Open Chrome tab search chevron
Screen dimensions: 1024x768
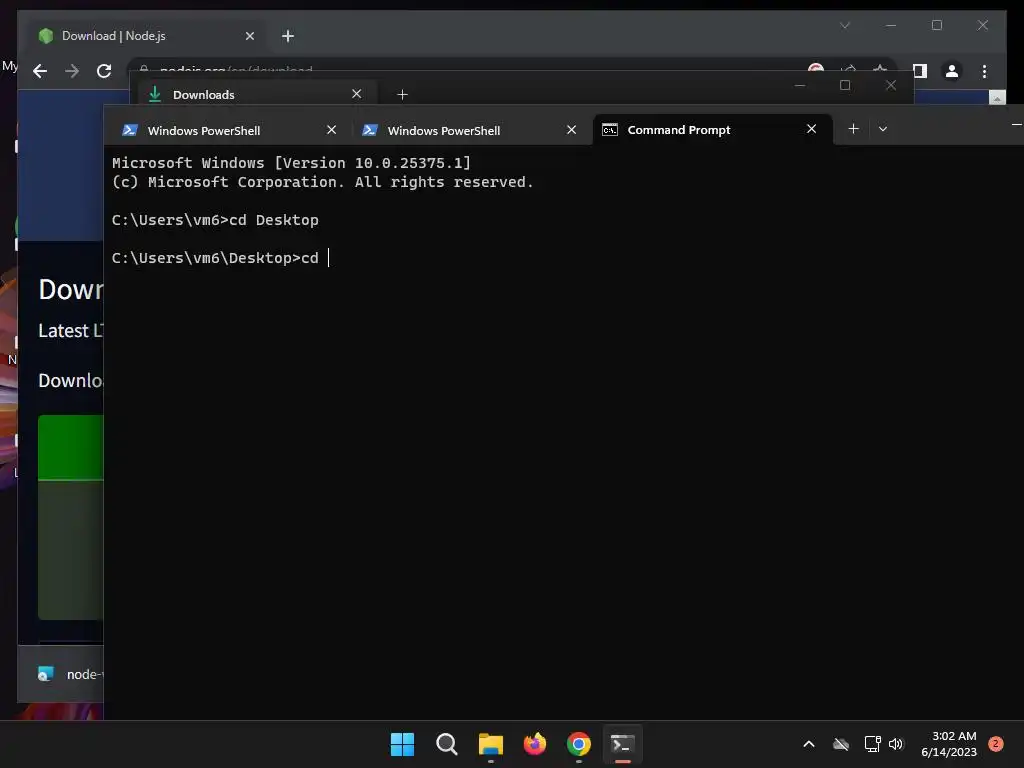(x=845, y=25)
